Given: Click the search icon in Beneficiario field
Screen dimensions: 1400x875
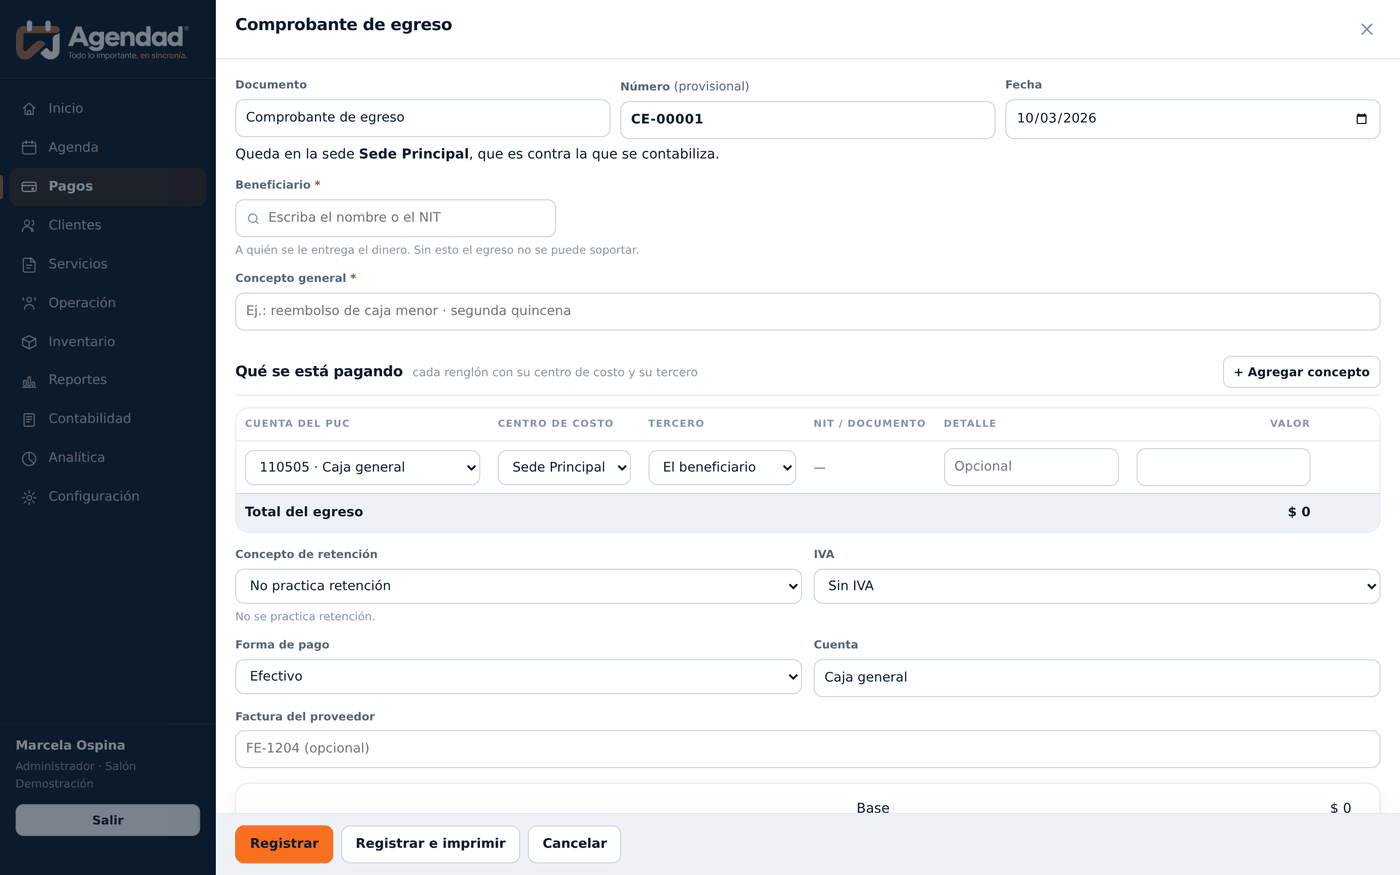Looking at the screenshot, I should click(x=253, y=218).
